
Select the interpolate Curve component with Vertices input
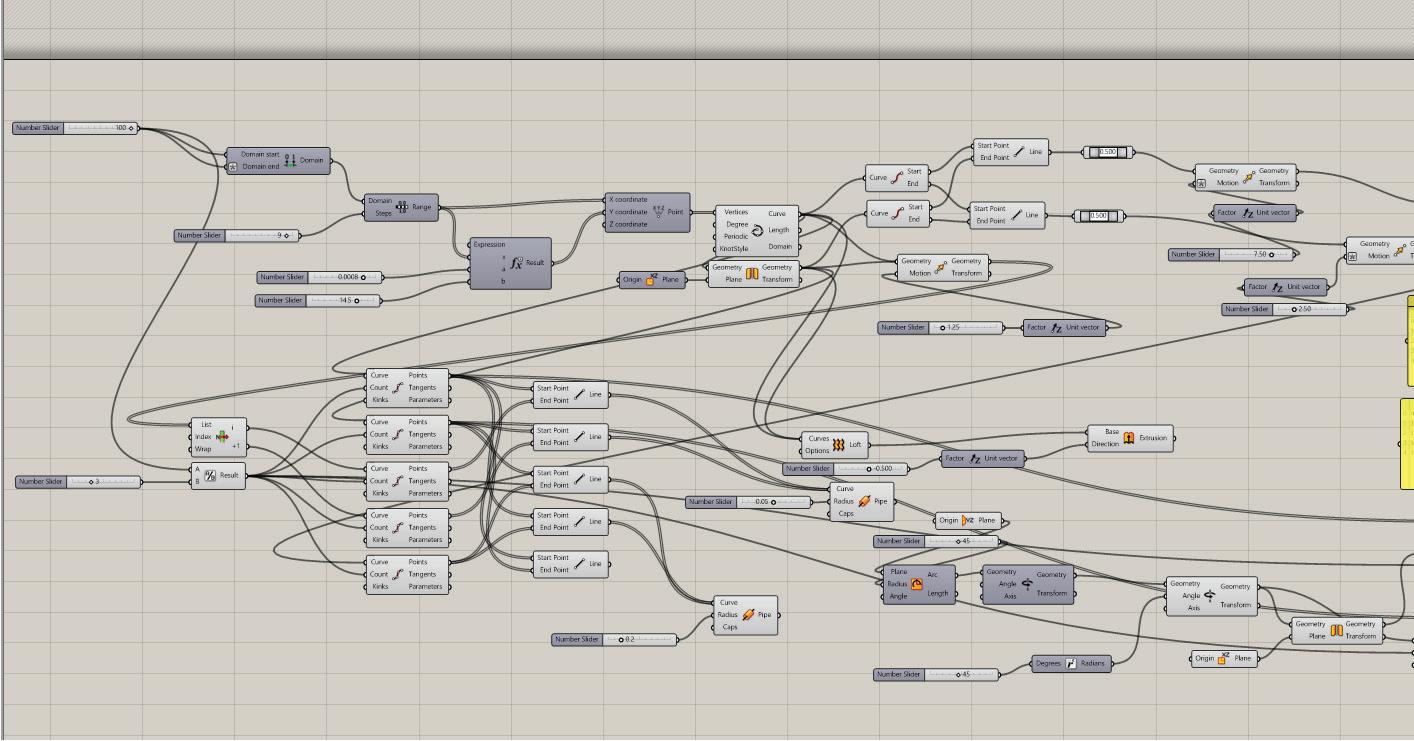757,230
